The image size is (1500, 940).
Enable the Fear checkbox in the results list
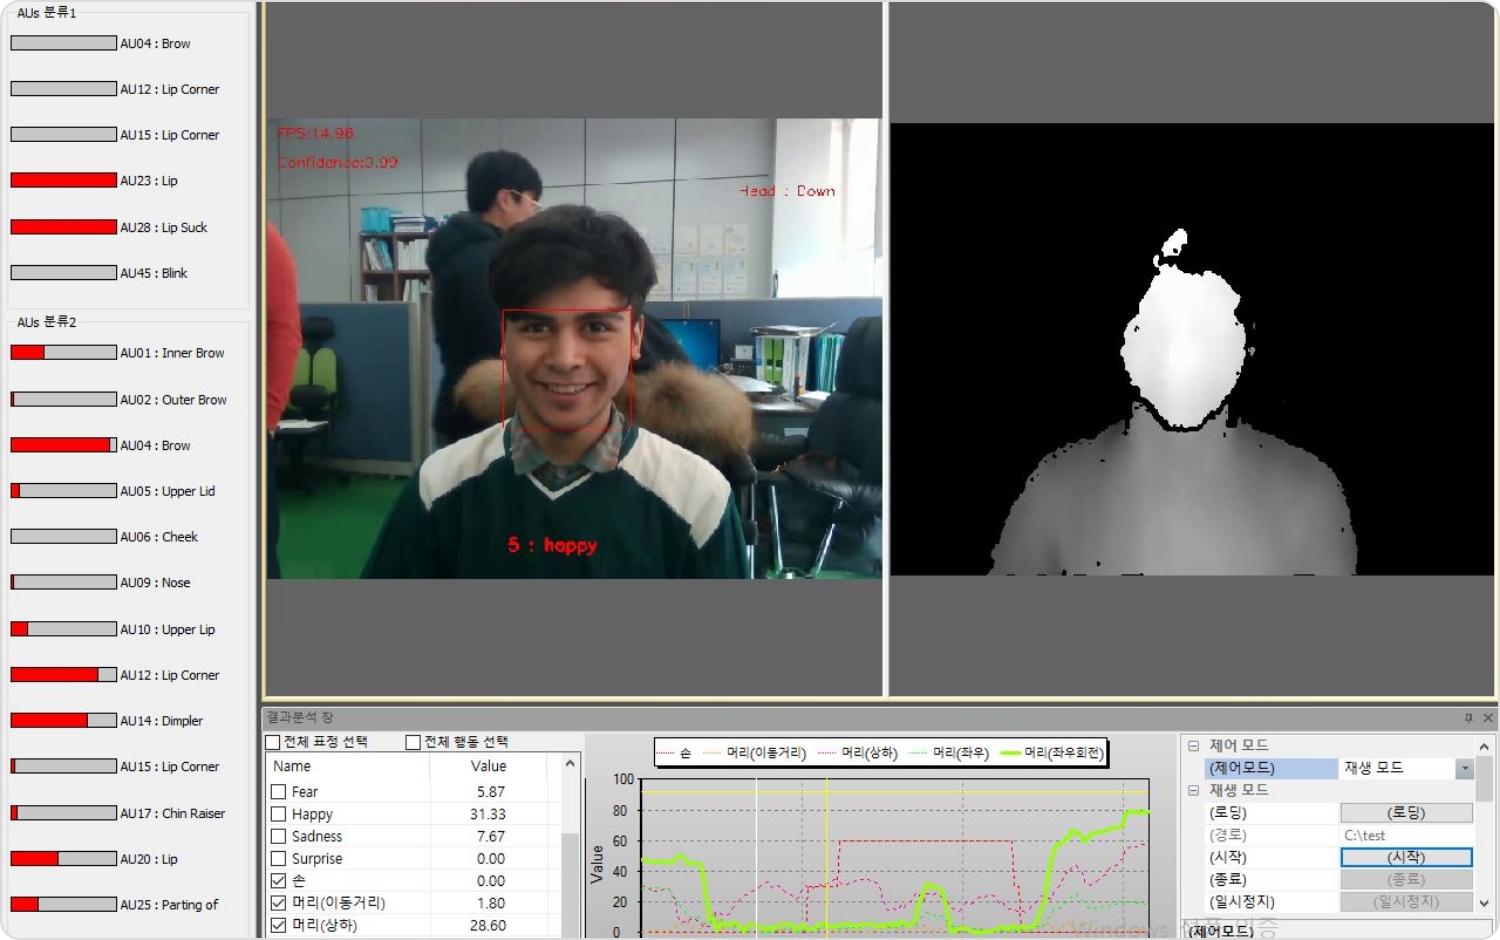click(x=278, y=792)
